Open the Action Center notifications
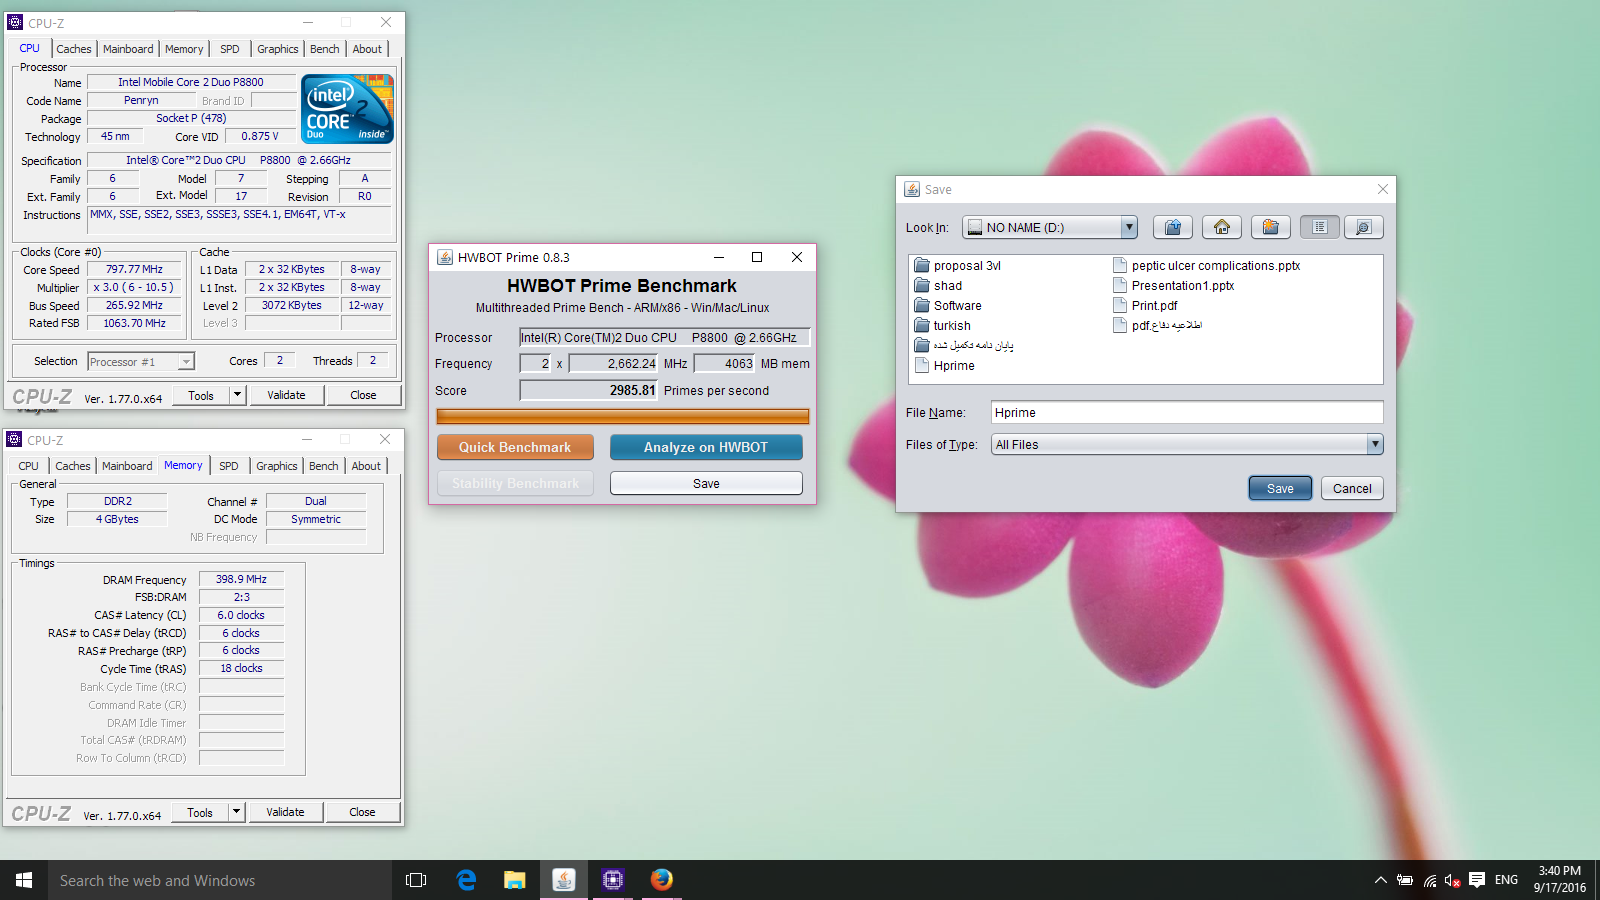1600x900 pixels. [x=1477, y=880]
